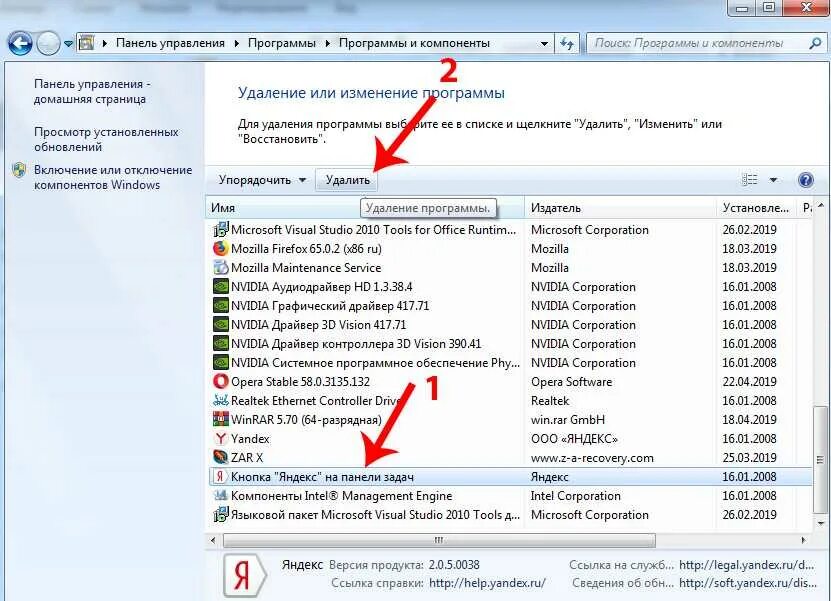Click the horizontal scrollbar left arrow
Viewport: 831px width, 601px height.
tap(213, 541)
